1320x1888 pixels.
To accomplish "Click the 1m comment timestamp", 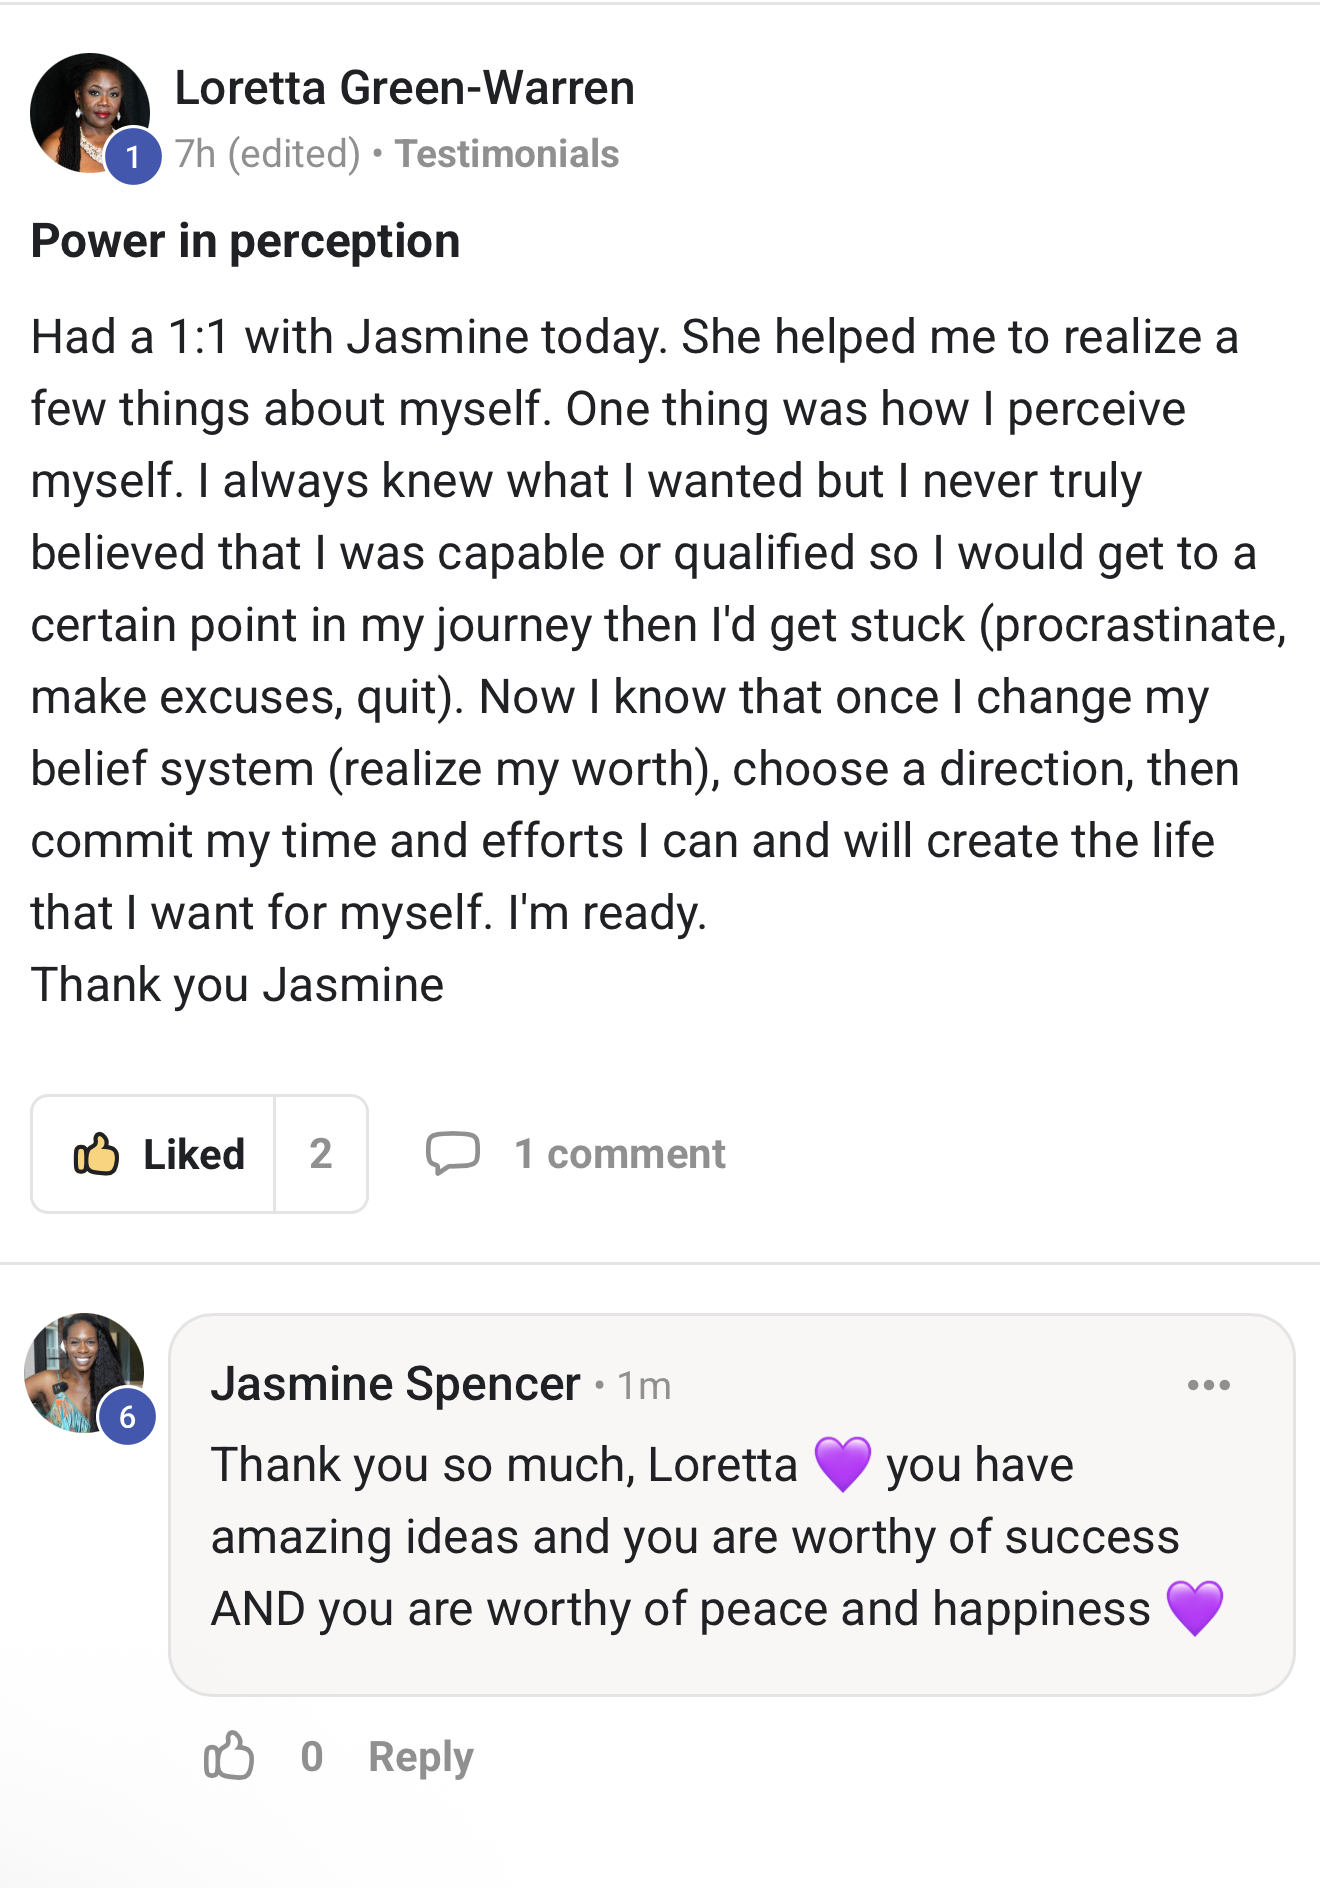I will coord(644,1386).
